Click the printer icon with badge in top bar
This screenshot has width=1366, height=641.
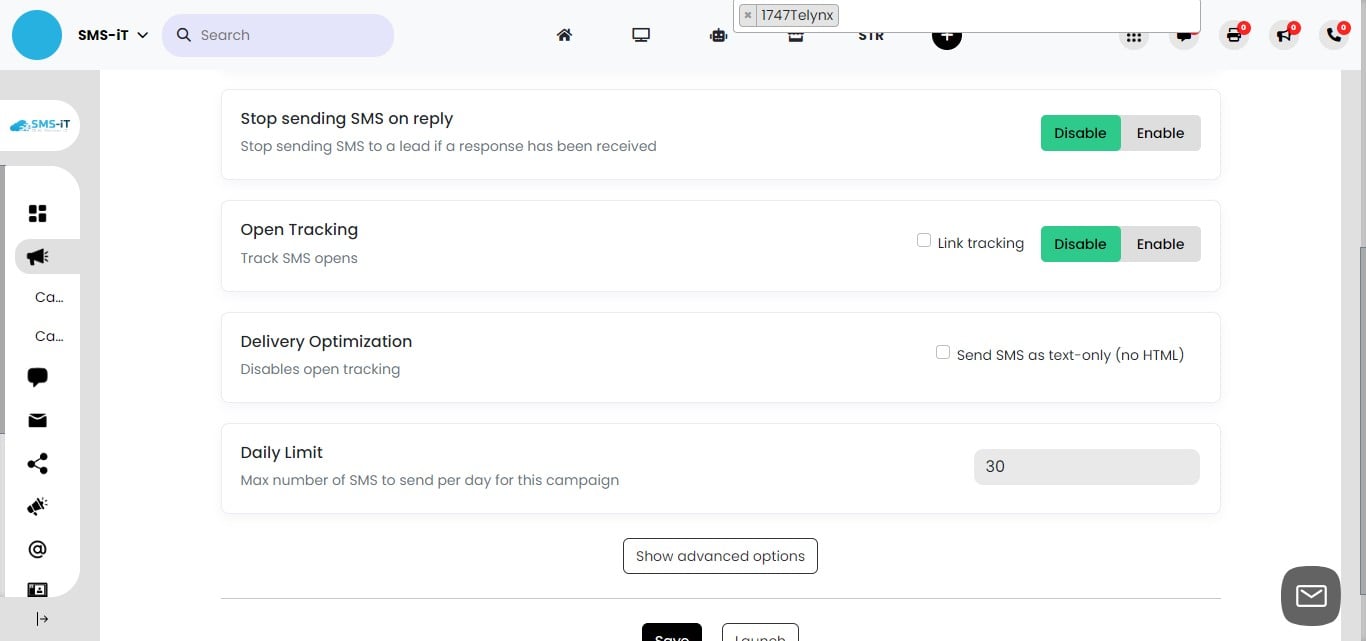coord(1234,35)
